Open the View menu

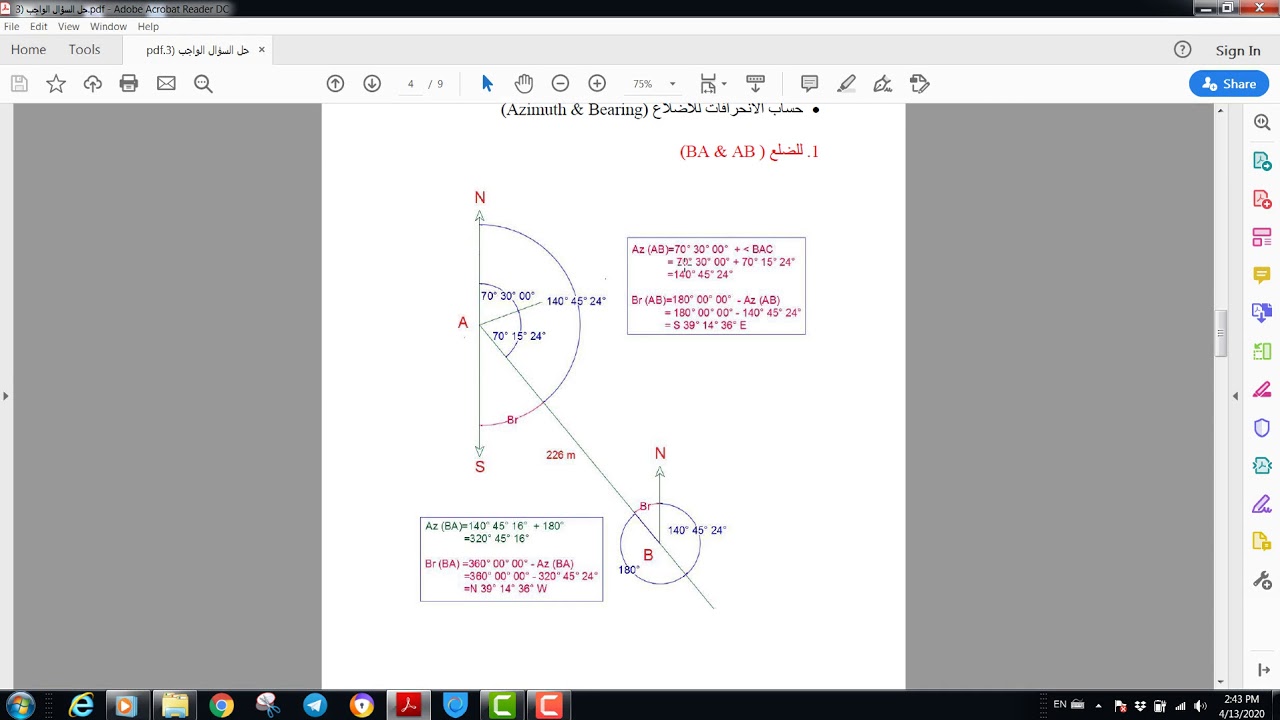click(68, 27)
